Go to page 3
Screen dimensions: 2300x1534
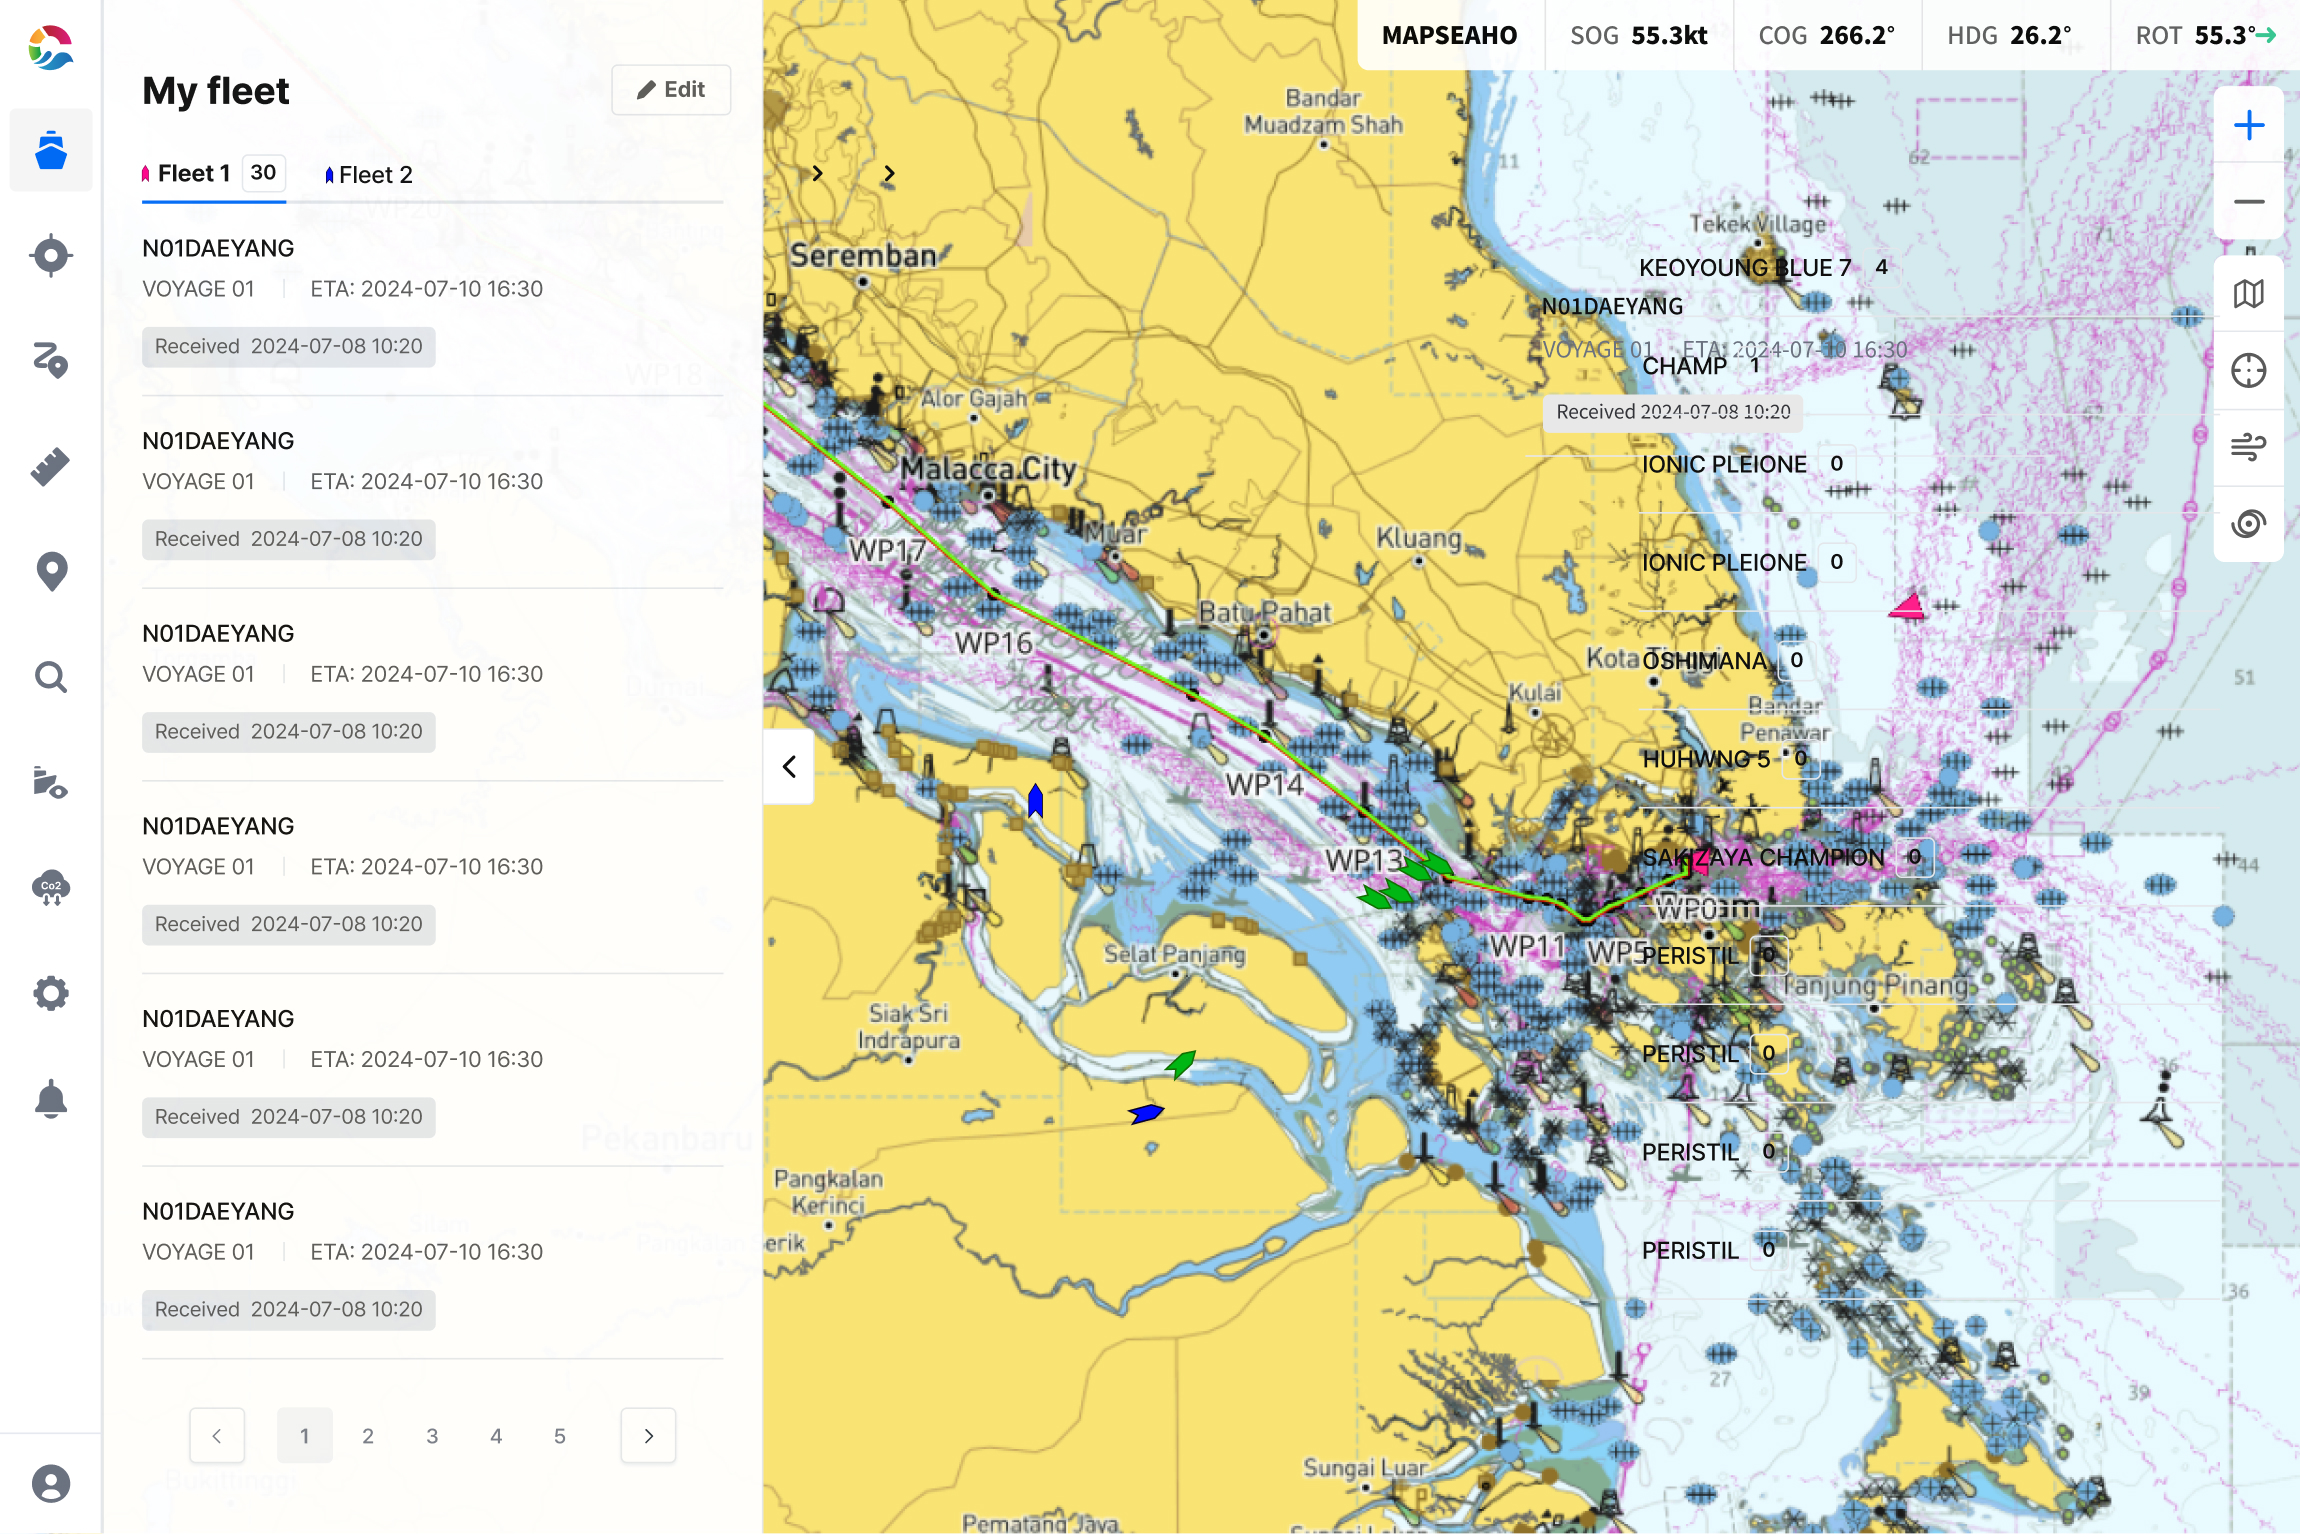[x=432, y=1436]
